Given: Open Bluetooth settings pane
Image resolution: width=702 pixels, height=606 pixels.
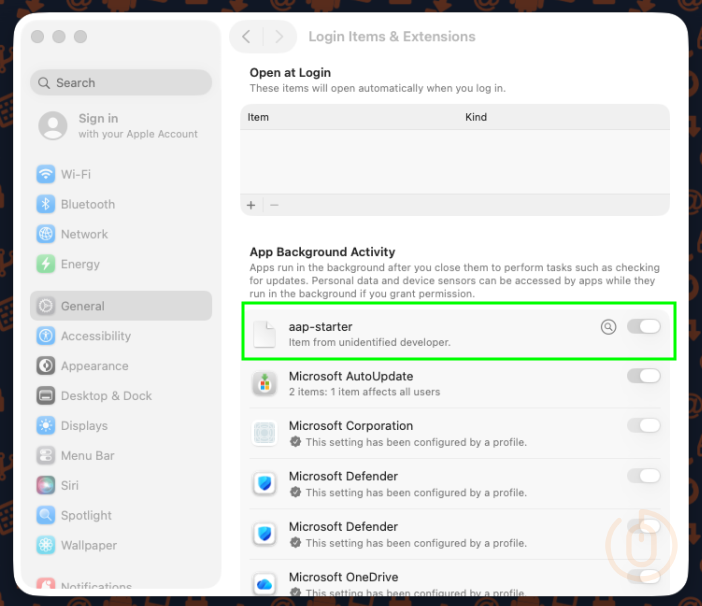Looking at the screenshot, I should [121, 204].
